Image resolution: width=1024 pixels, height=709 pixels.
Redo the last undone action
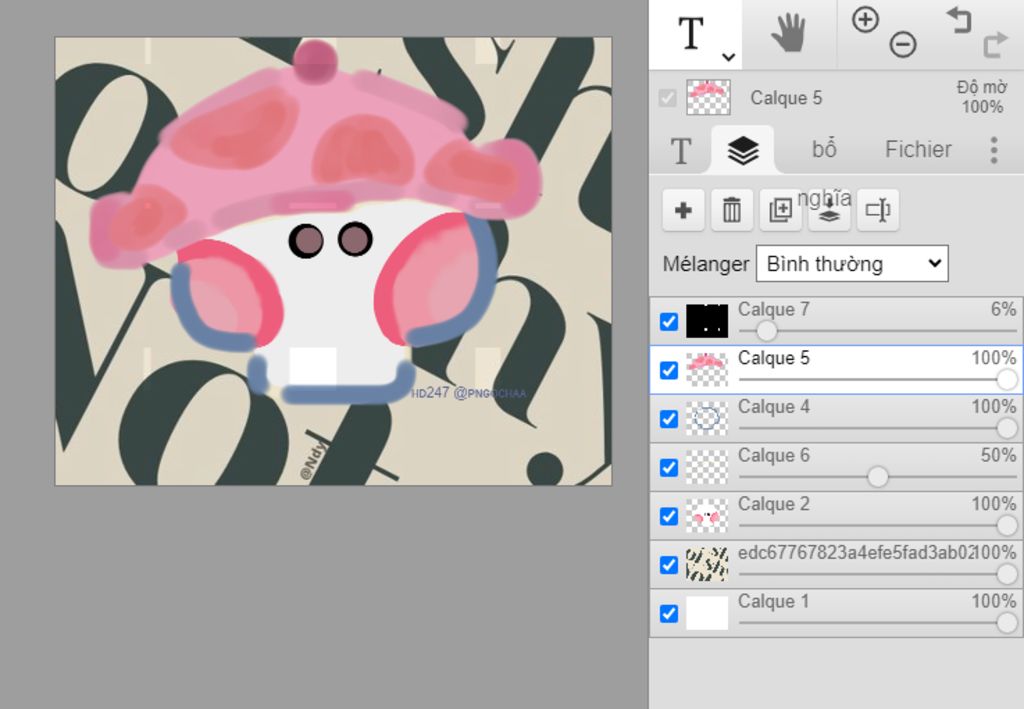pyautogui.click(x=996, y=45)
